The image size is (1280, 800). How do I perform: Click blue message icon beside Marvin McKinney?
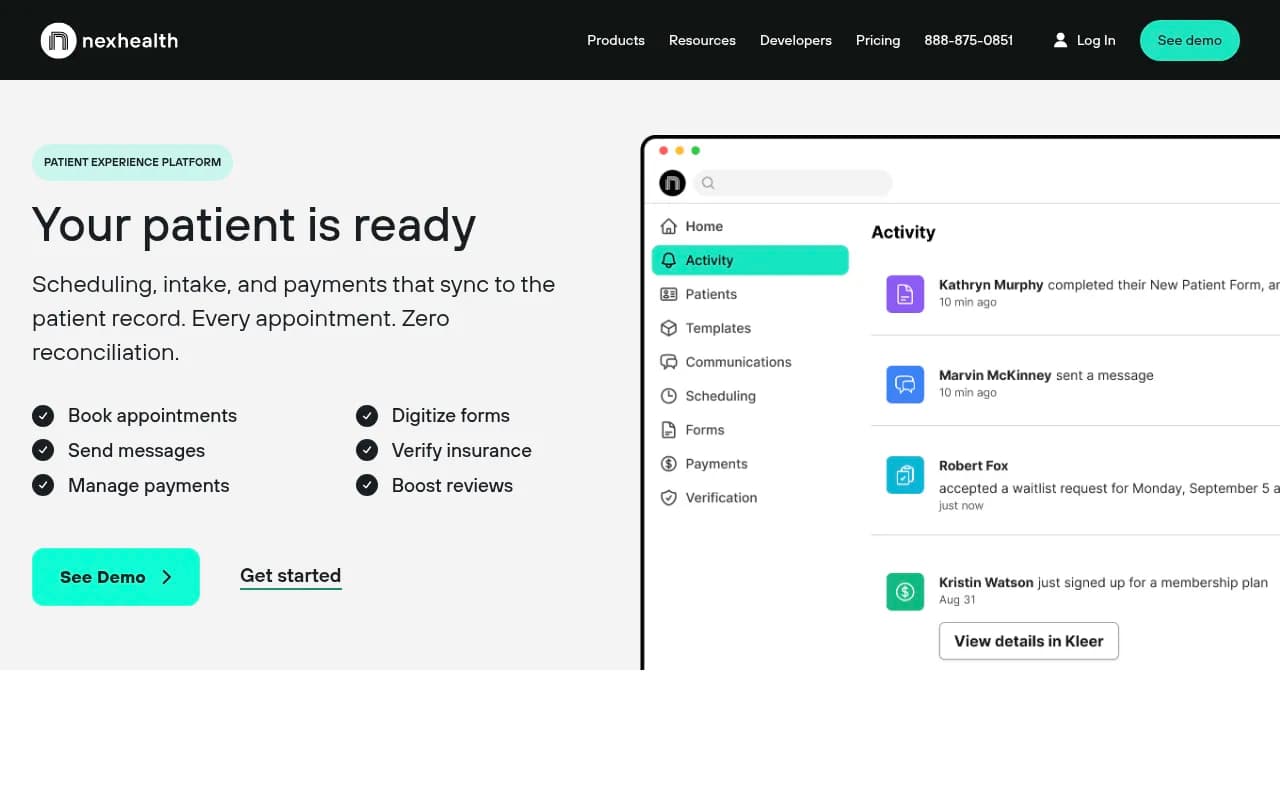click(x=905, y=384)
